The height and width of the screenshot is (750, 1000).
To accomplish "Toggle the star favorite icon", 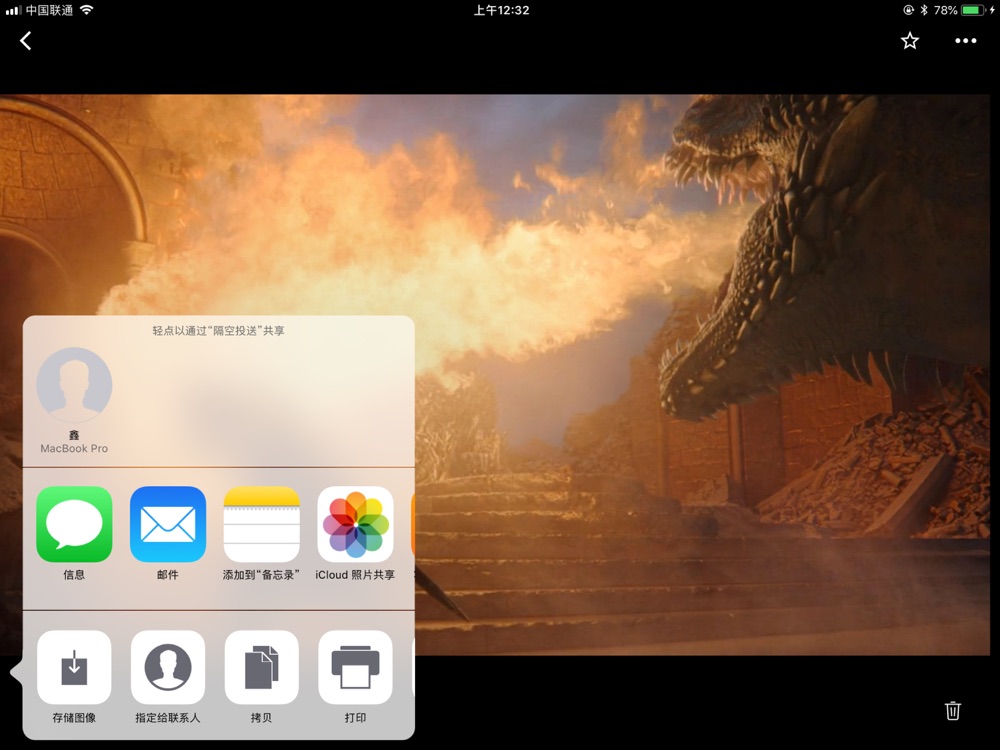I will click(909, 41).
